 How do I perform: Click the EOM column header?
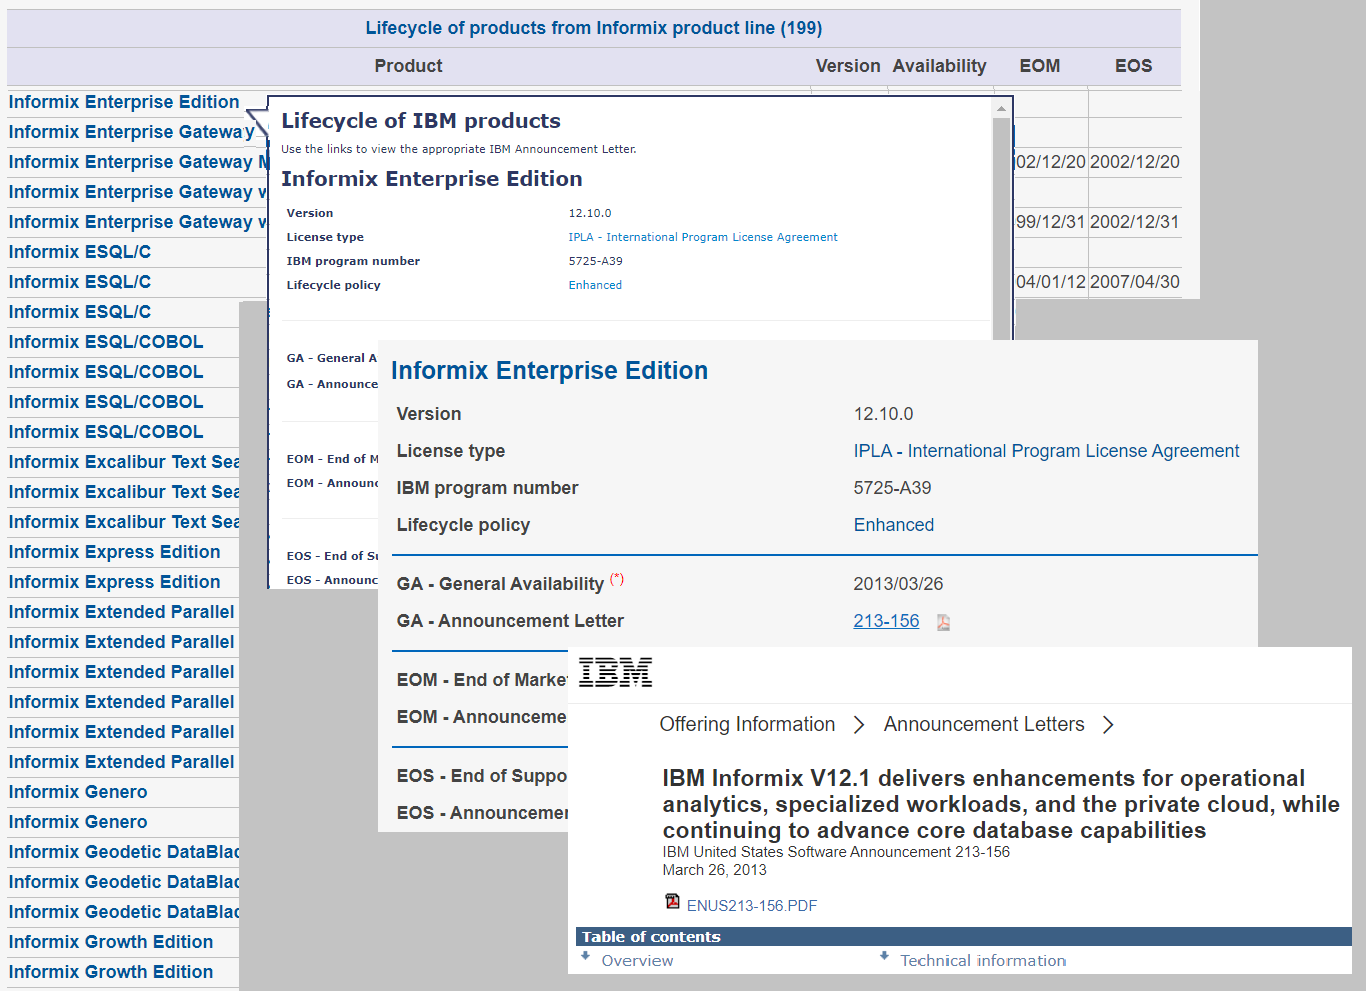pyautogui.click(x=1040, y=66)
